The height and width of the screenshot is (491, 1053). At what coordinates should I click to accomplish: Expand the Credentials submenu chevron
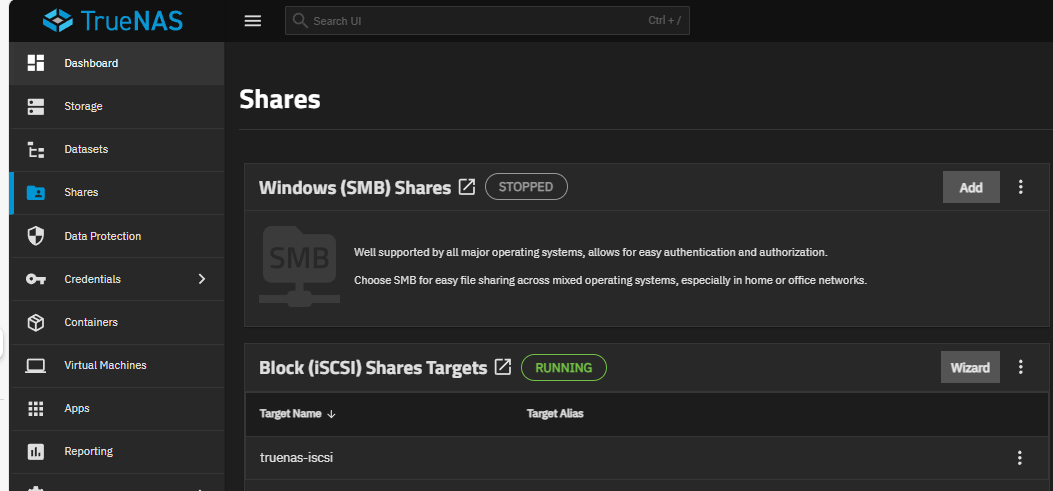[x=201, y=279]
